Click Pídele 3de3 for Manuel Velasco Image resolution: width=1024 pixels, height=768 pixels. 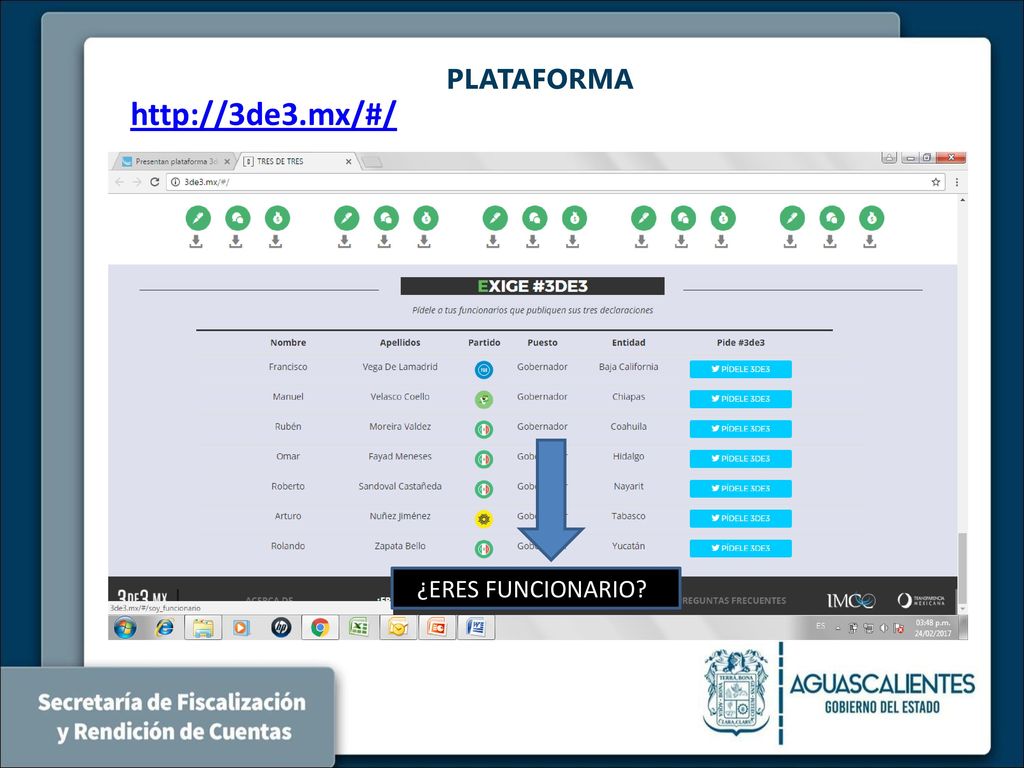(x=741, y=399)
